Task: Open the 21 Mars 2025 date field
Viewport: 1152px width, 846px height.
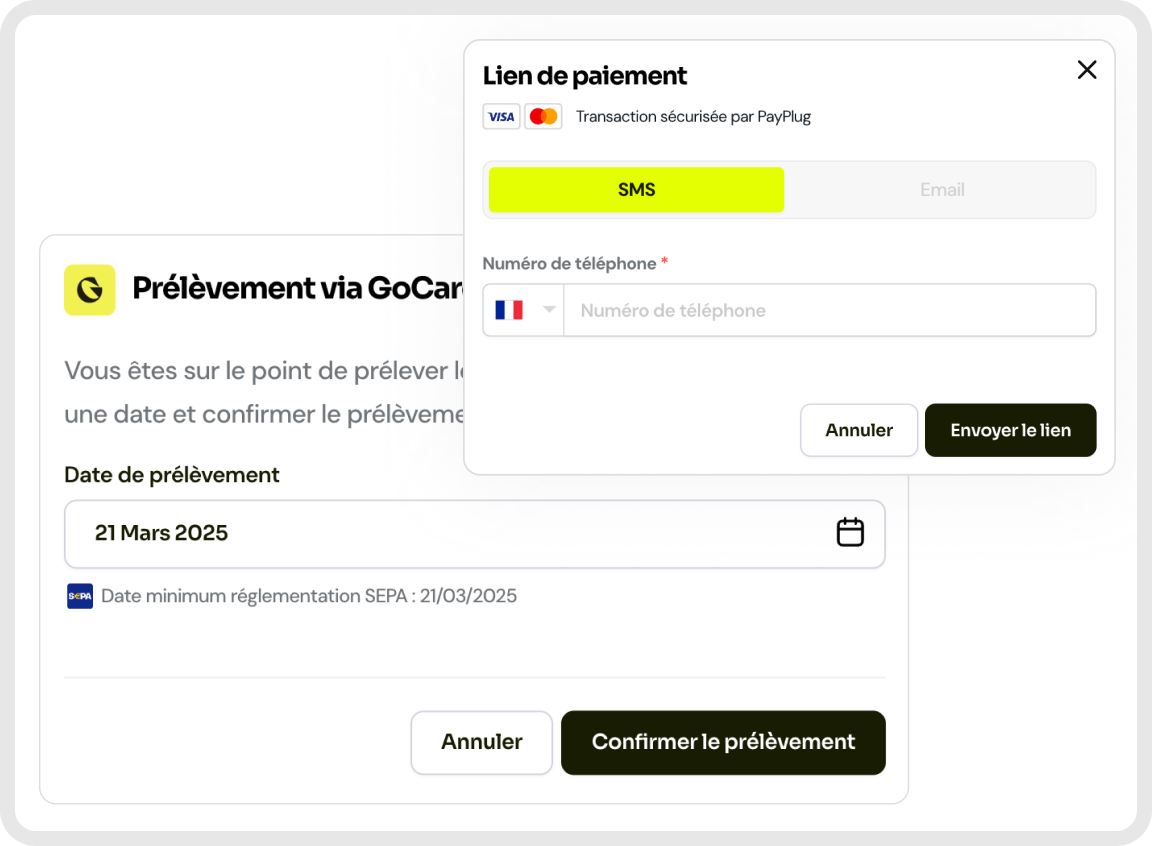Action: [475, 534]
